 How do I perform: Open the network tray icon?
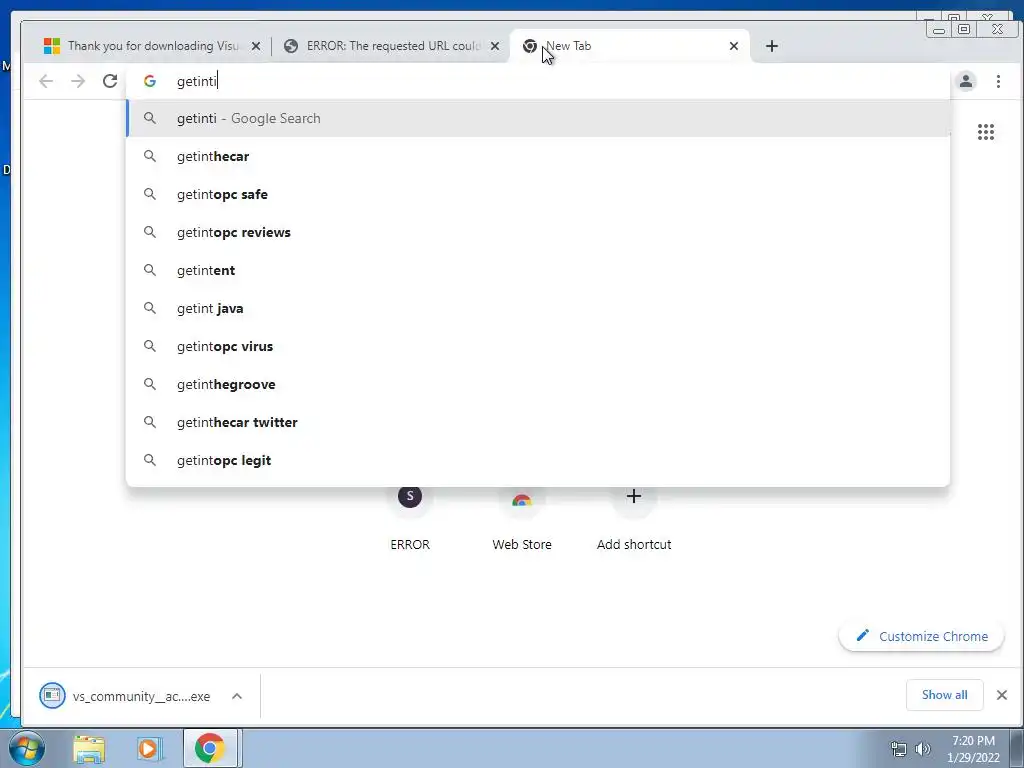click(x=899, y=749)
